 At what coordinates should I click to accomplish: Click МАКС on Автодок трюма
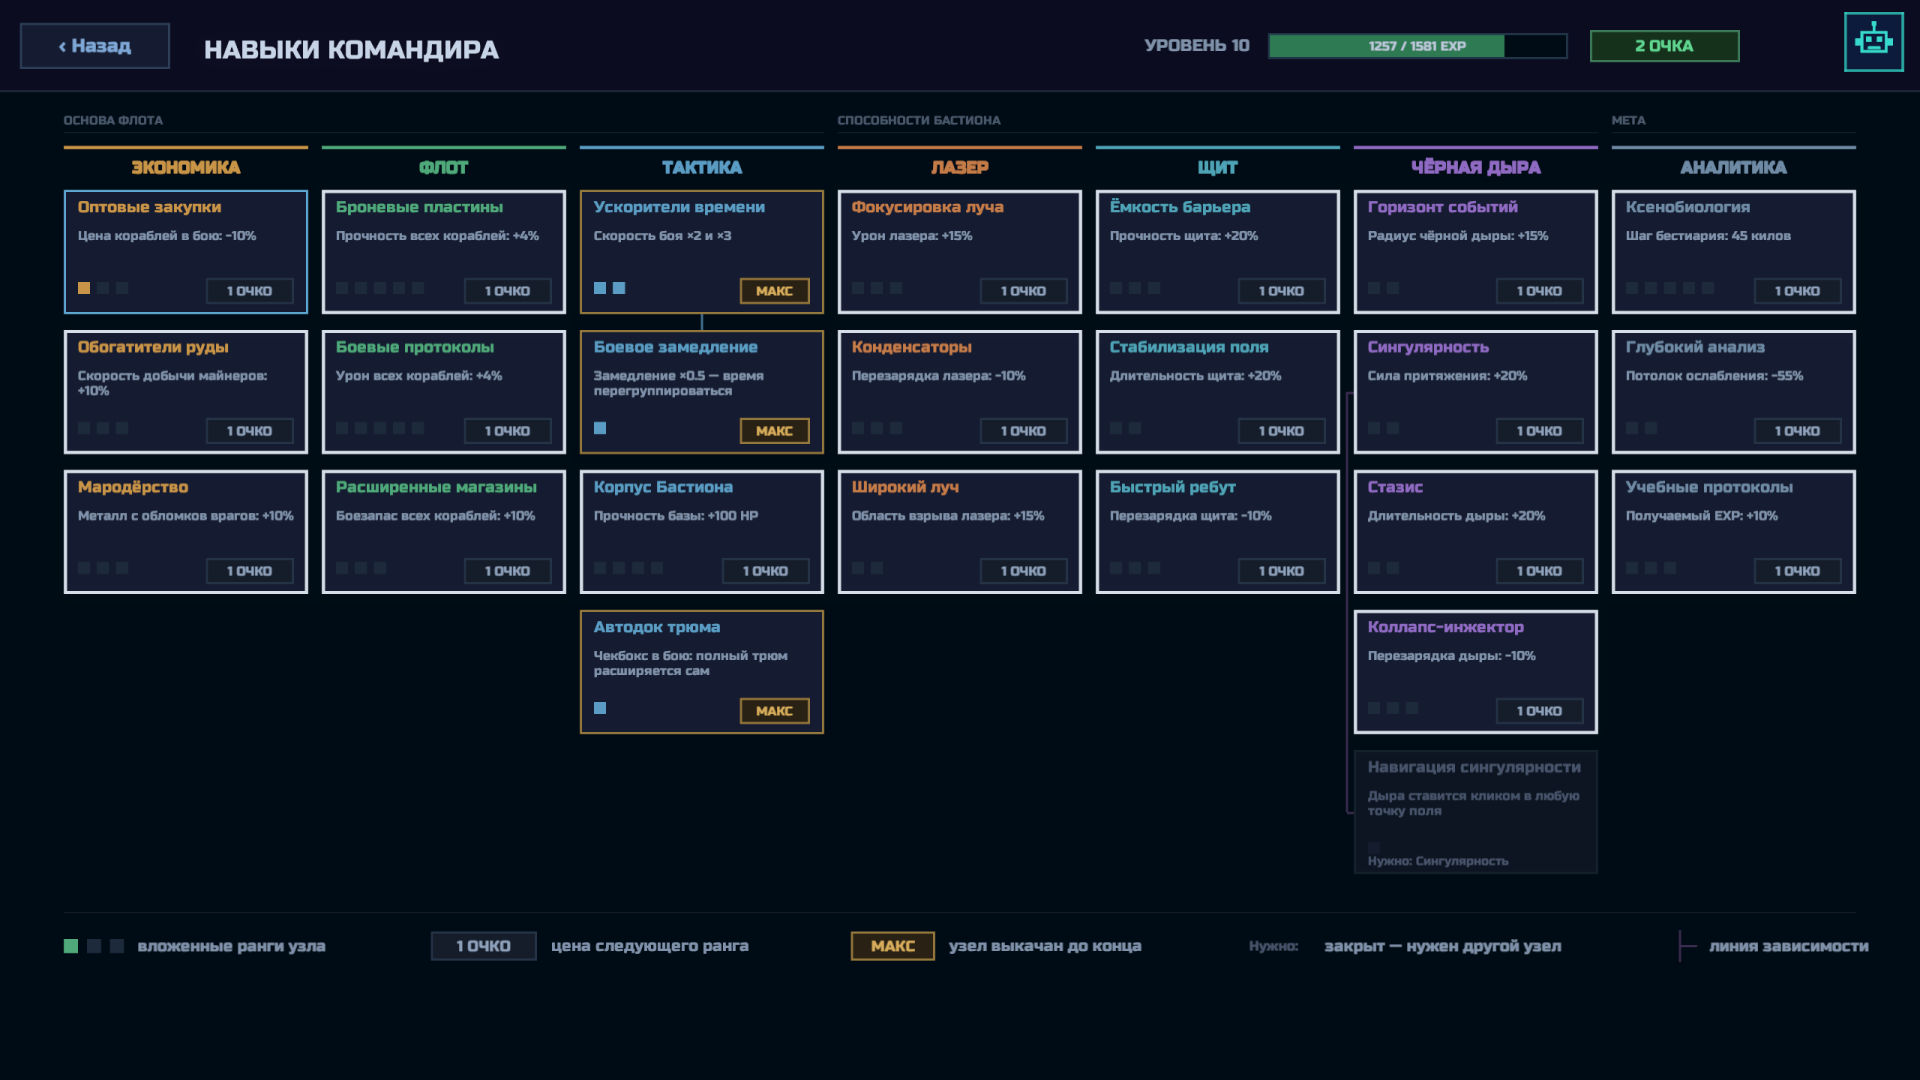pos(774,711)
